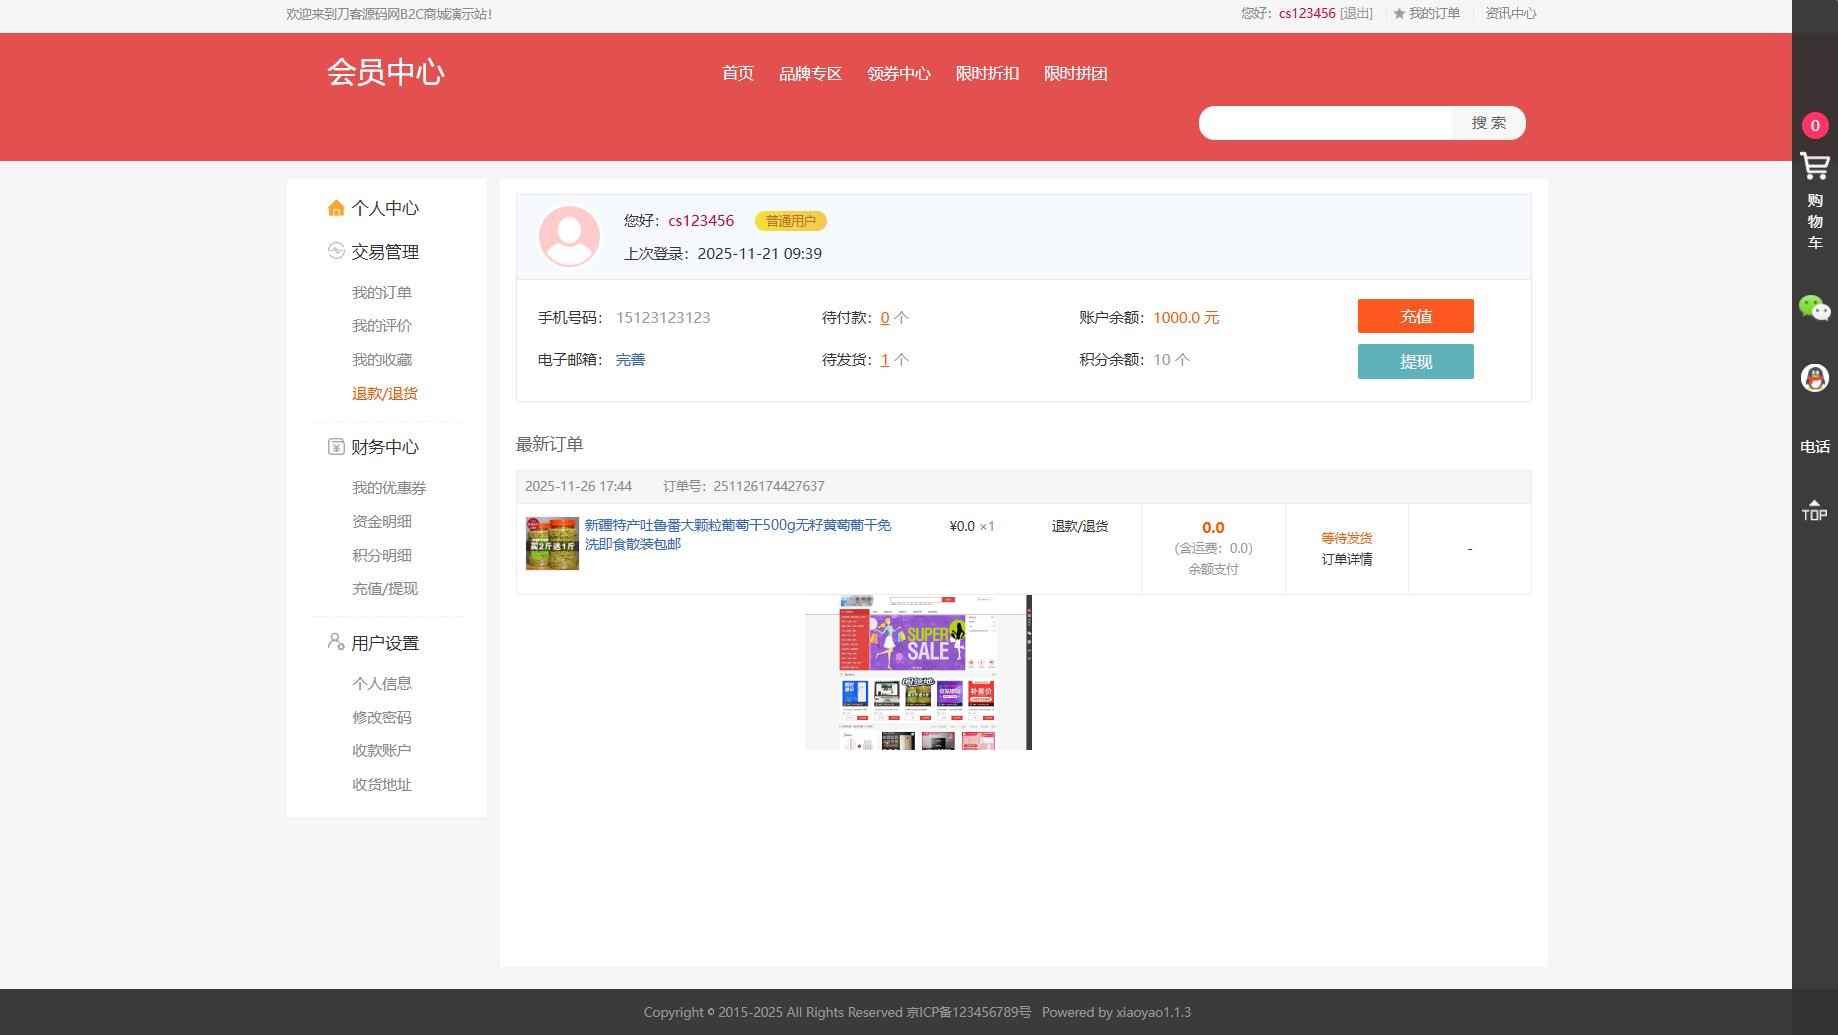The height and width of the screenshot is (1035, 1838).
Task: Click the QQ contact icon
Action: tap(1813, 377)
